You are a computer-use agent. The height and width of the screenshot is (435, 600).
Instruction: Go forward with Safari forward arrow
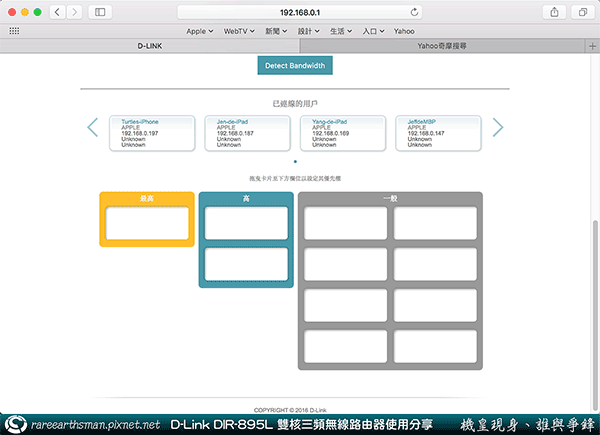[74, 12]
